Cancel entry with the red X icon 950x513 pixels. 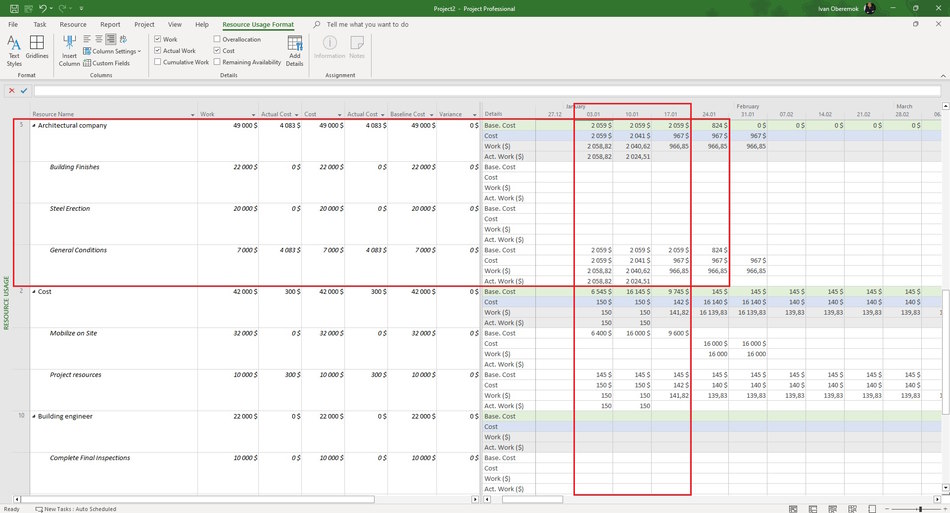[12, 90]
